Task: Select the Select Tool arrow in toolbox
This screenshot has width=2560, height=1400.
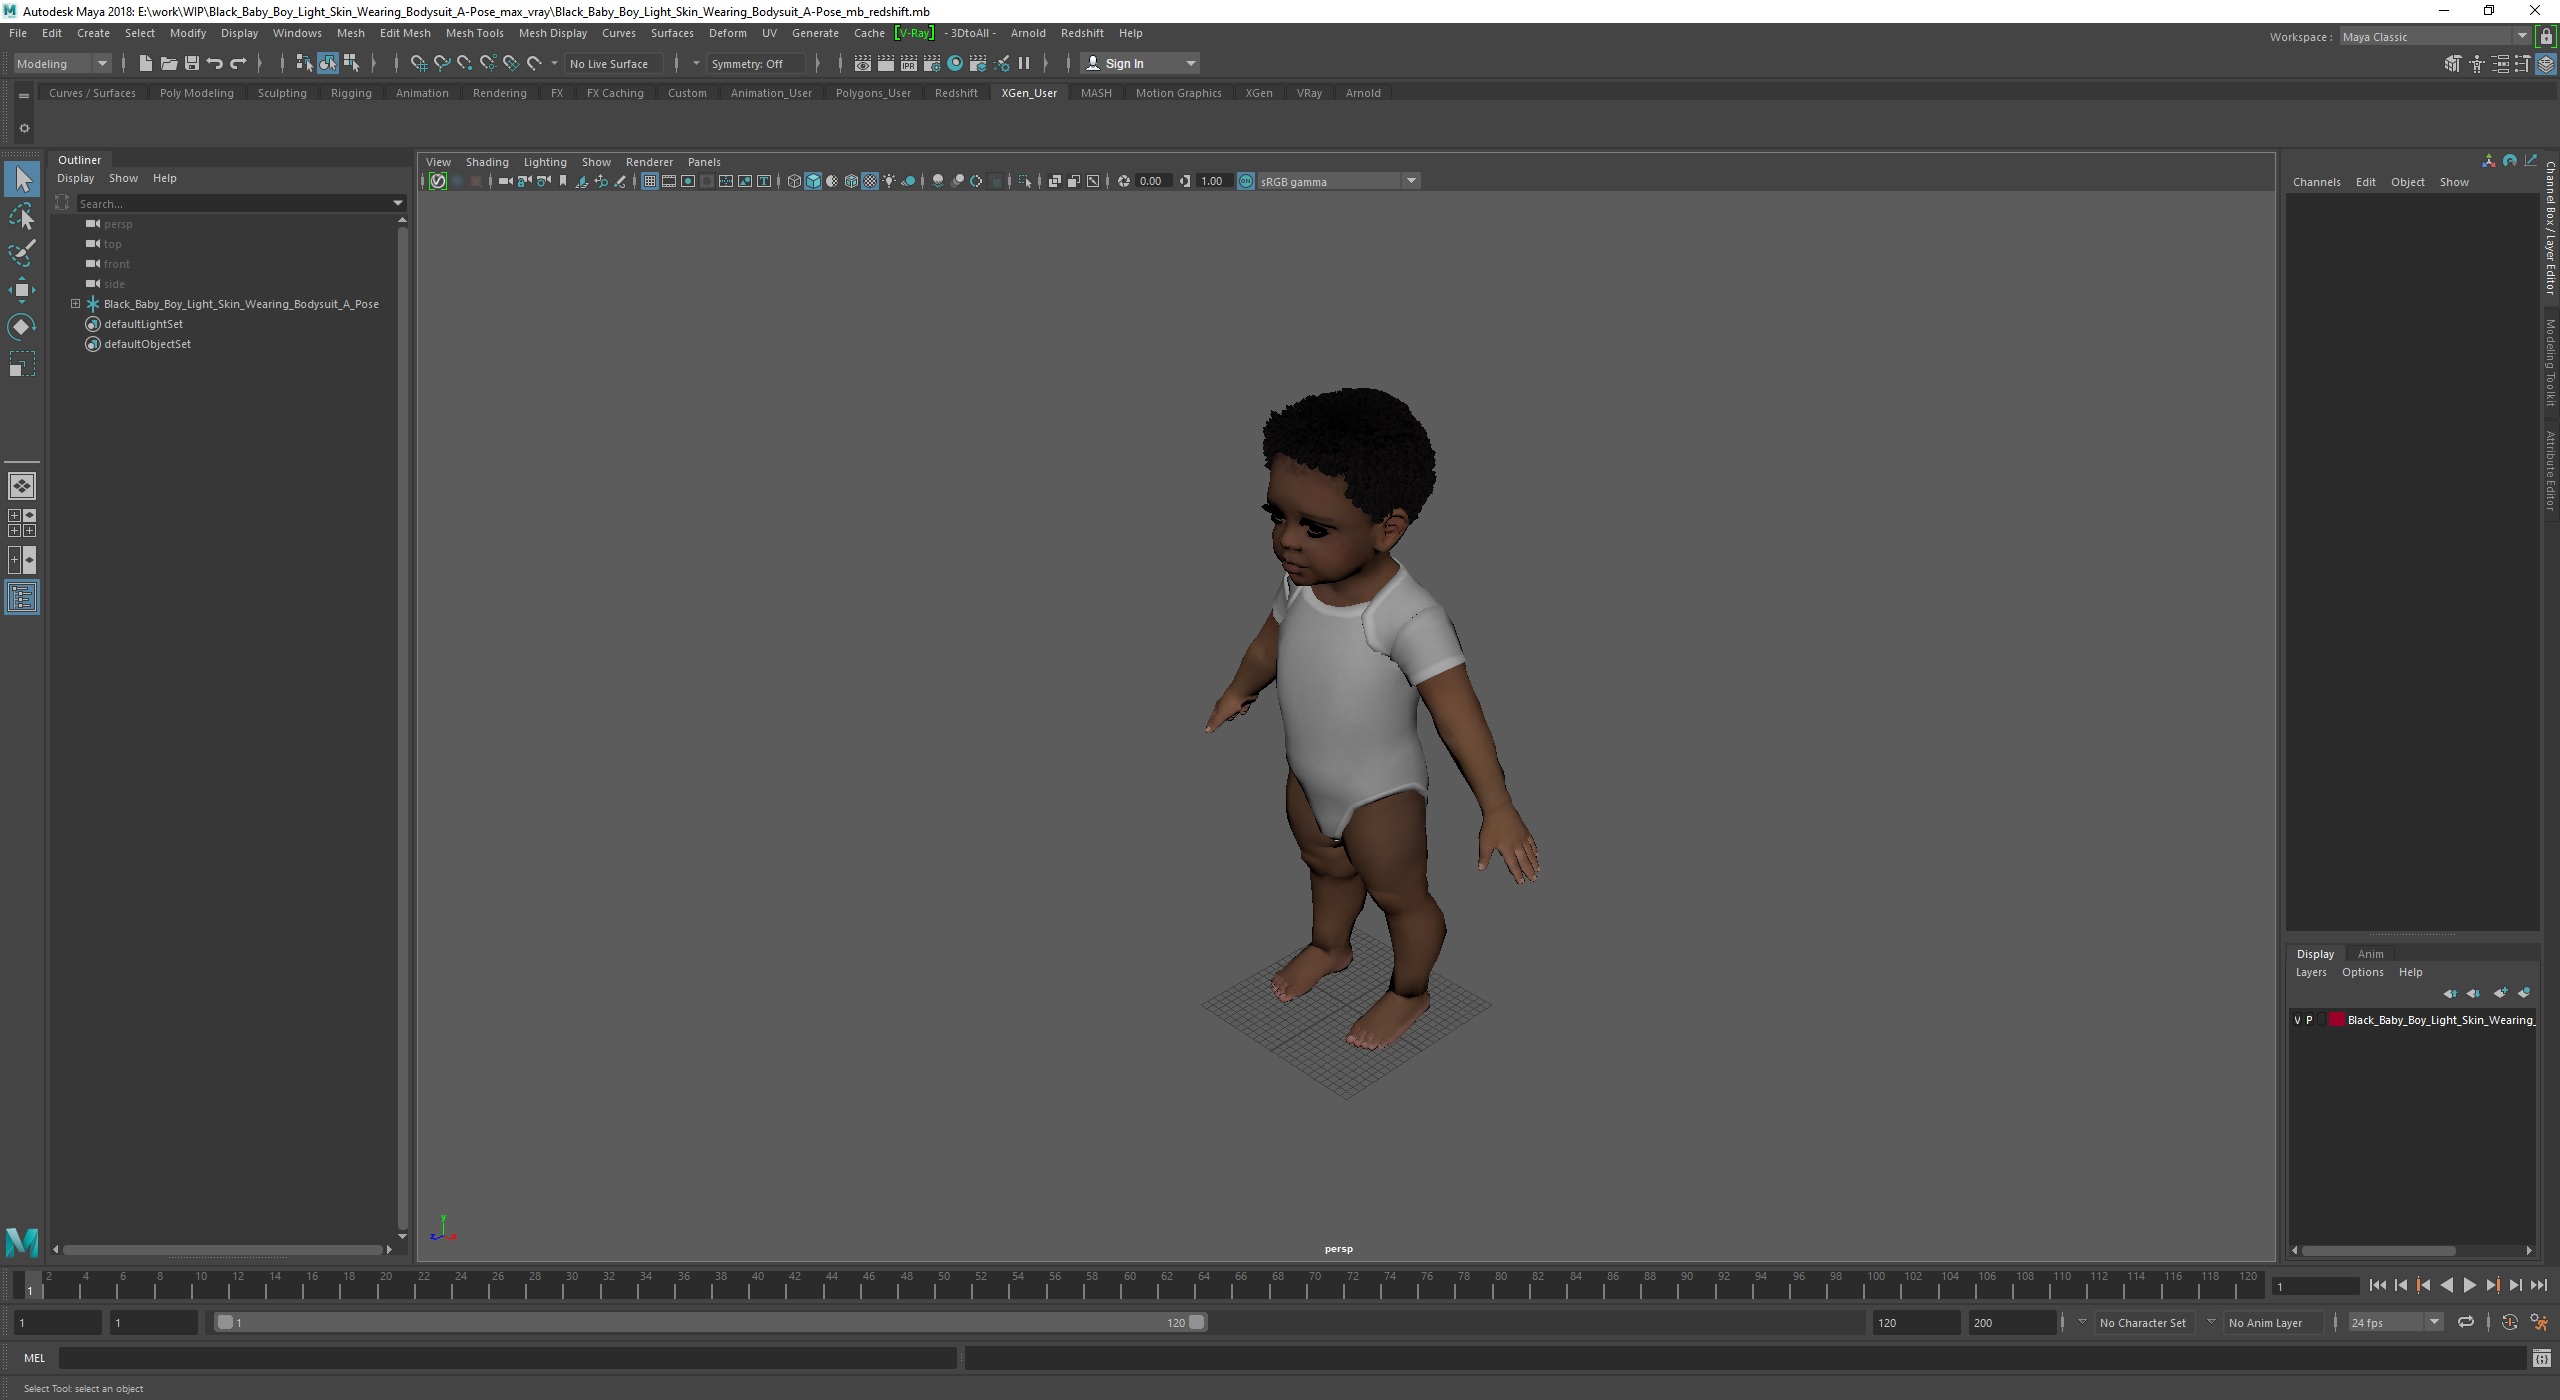Action: click(x=22, y=180)
